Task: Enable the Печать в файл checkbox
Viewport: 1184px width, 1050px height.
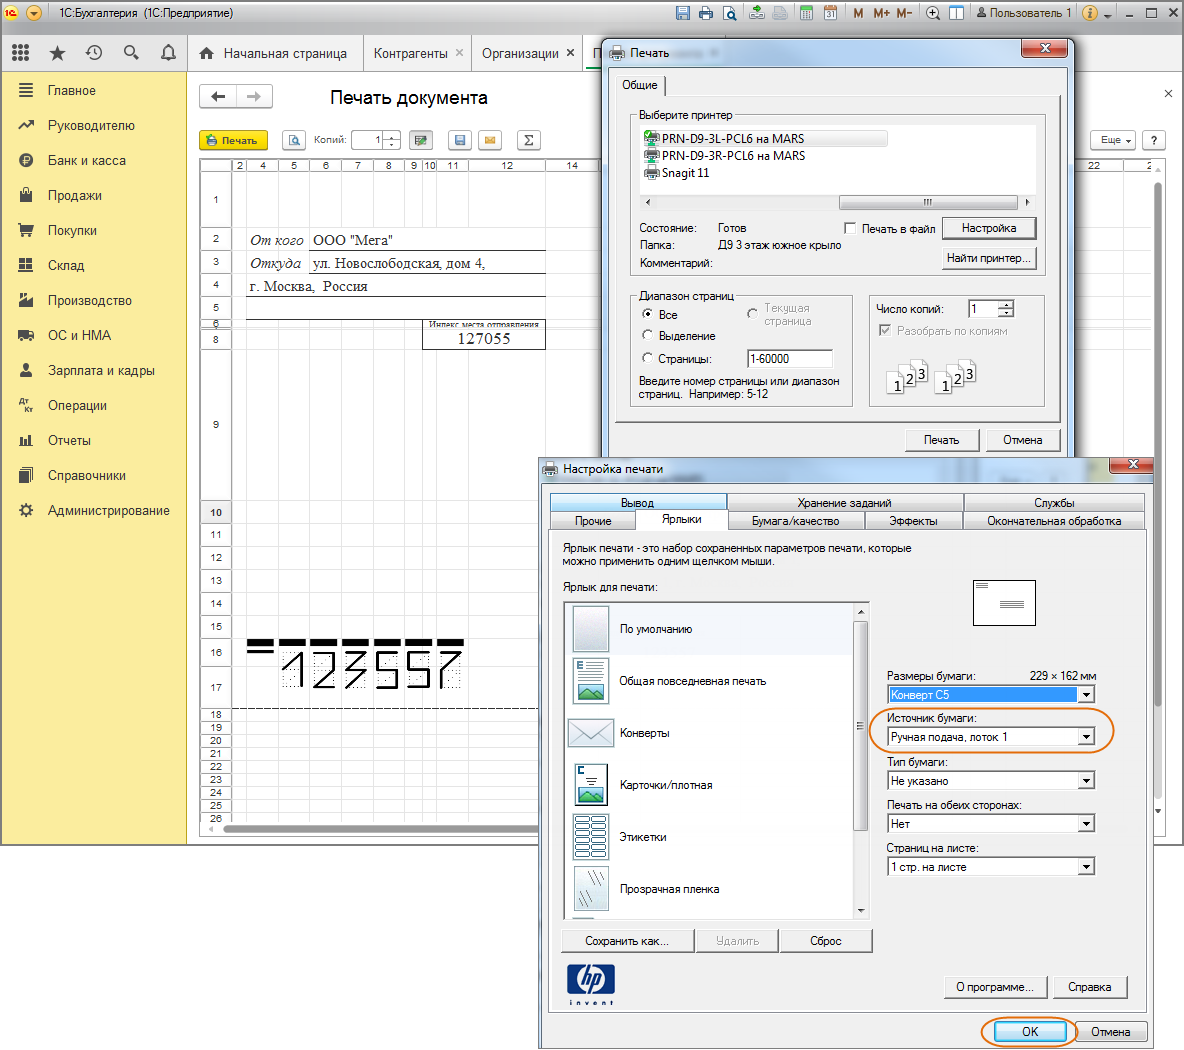Action: 850,229
